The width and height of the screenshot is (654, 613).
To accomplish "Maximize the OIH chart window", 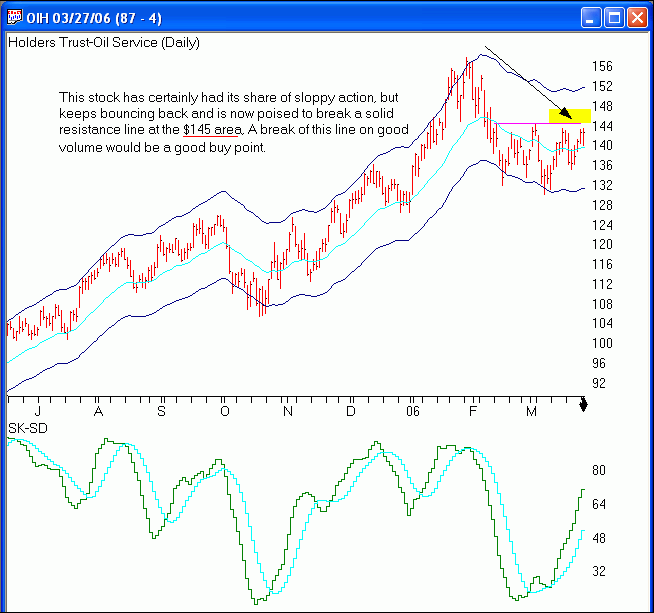I will 614,18.
